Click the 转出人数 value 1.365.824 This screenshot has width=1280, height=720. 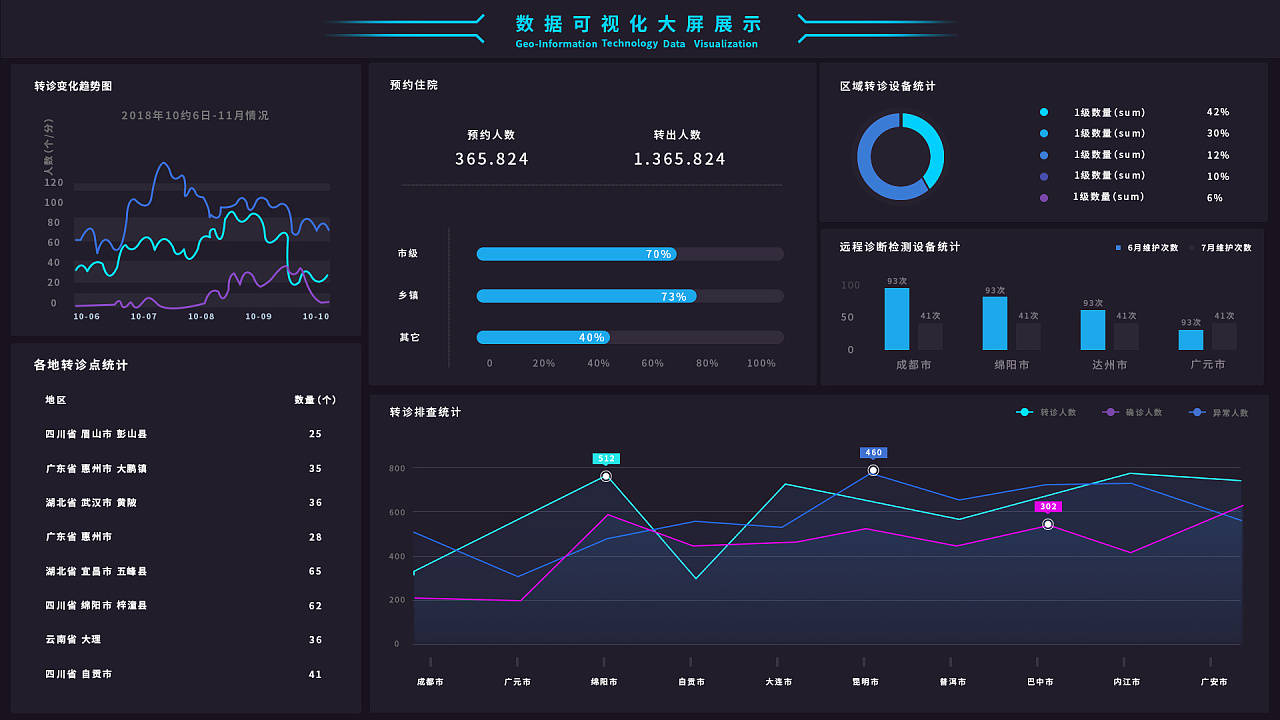click(680, 159)
